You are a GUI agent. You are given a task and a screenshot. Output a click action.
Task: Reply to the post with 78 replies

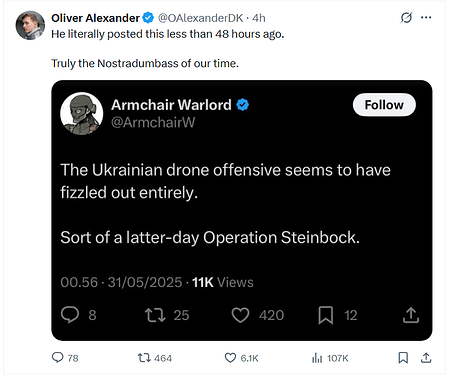pos(58,358)
